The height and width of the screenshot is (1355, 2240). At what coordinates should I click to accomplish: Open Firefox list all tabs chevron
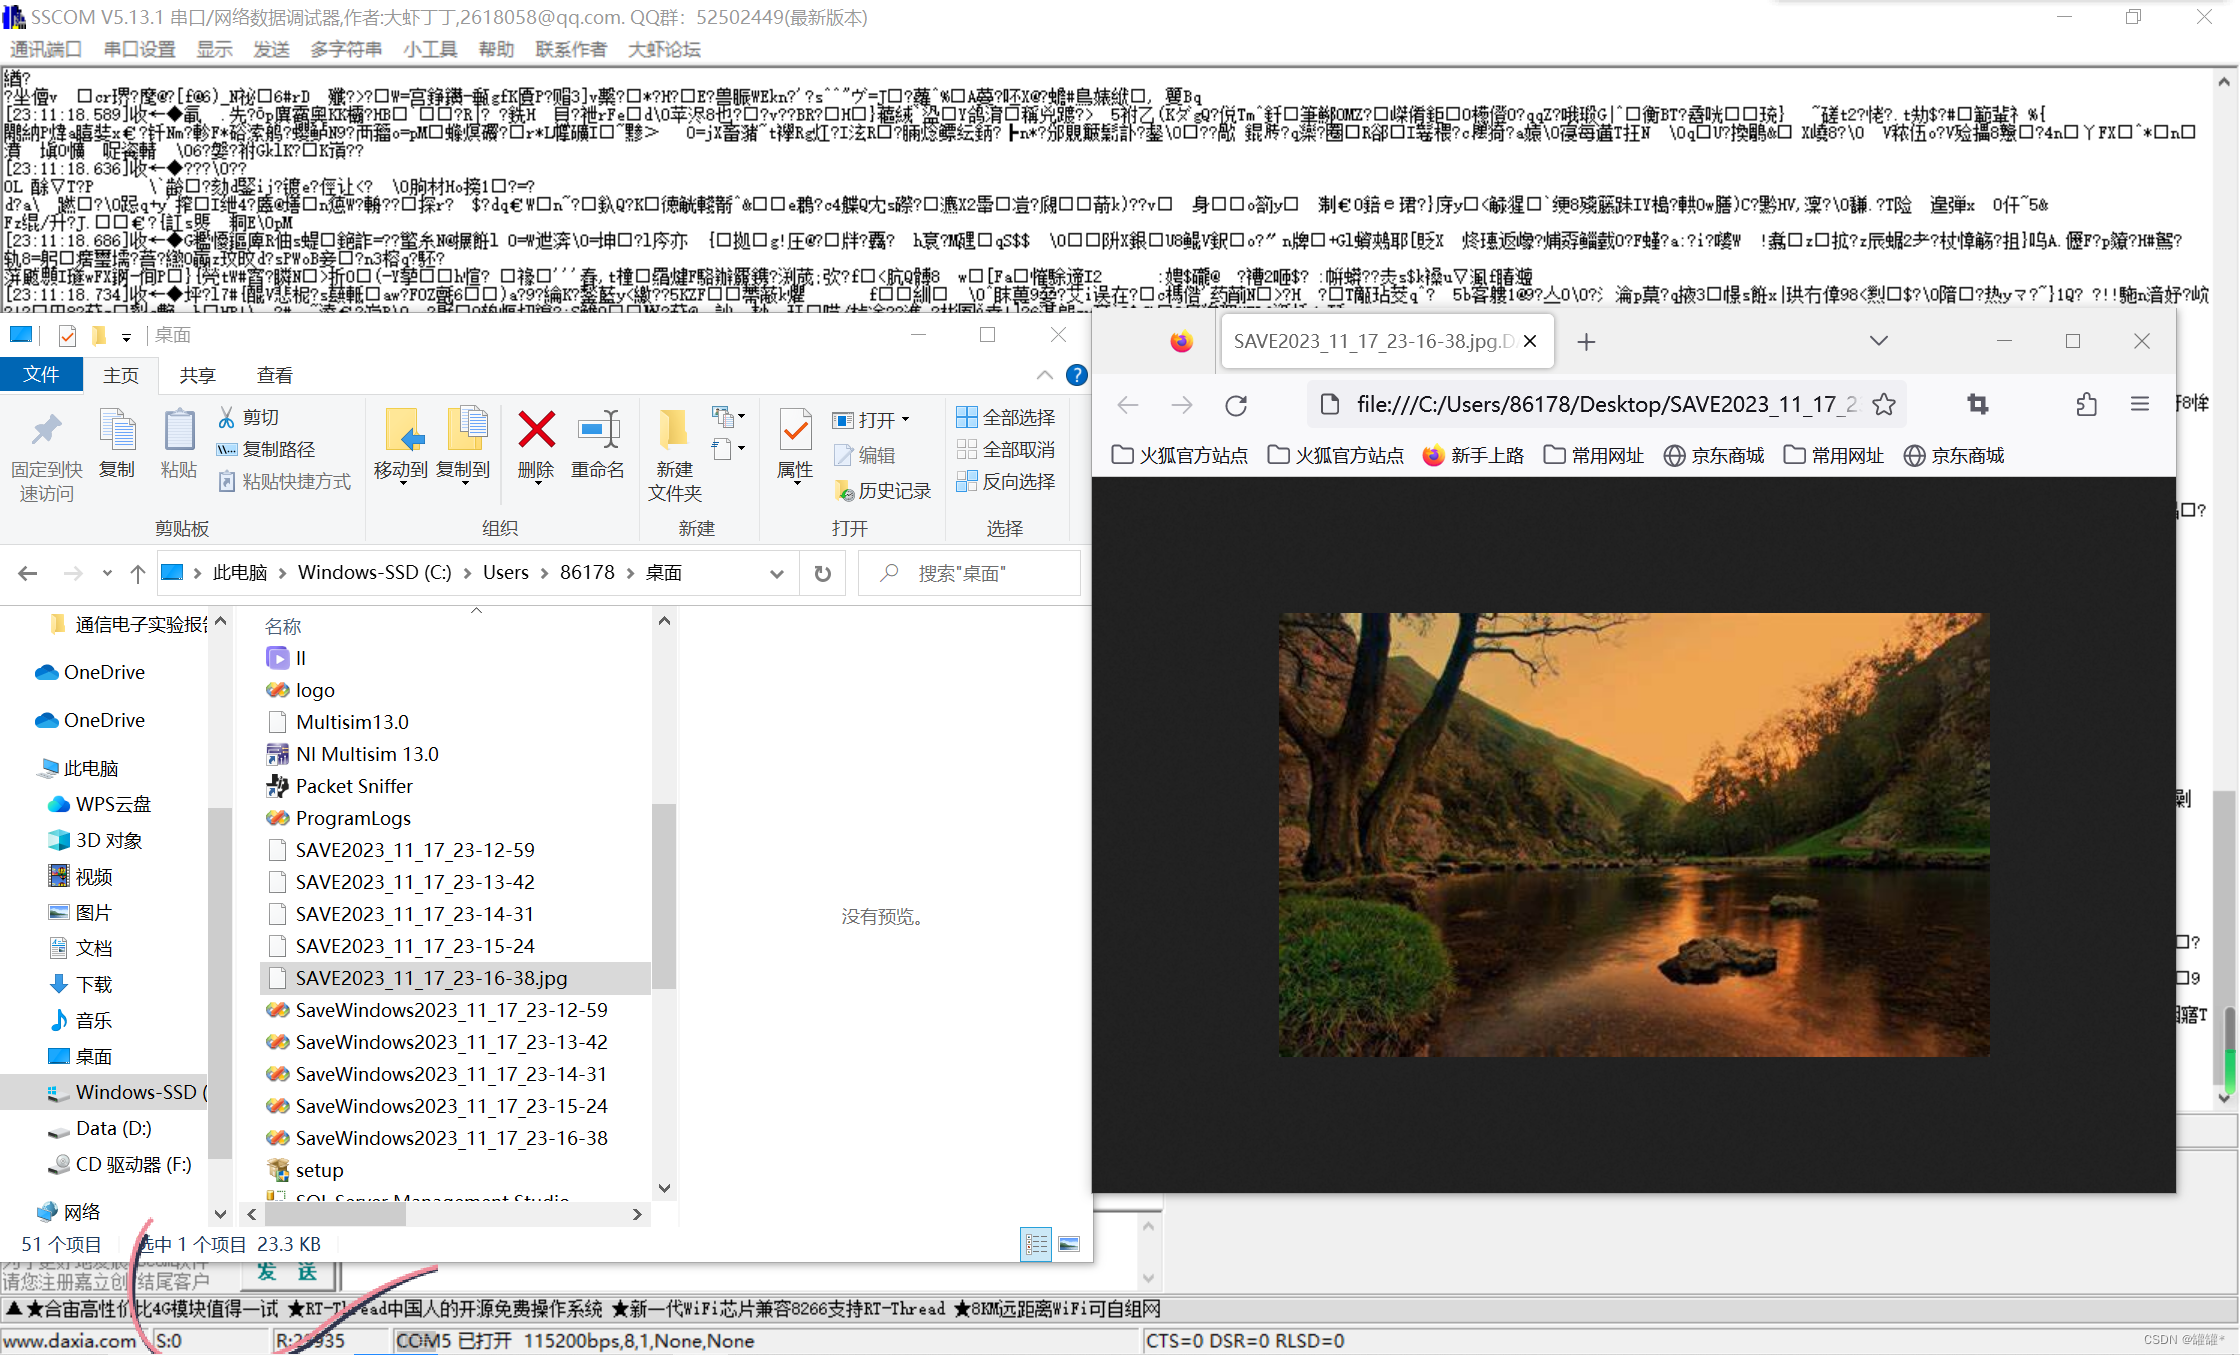(1879, 341)
